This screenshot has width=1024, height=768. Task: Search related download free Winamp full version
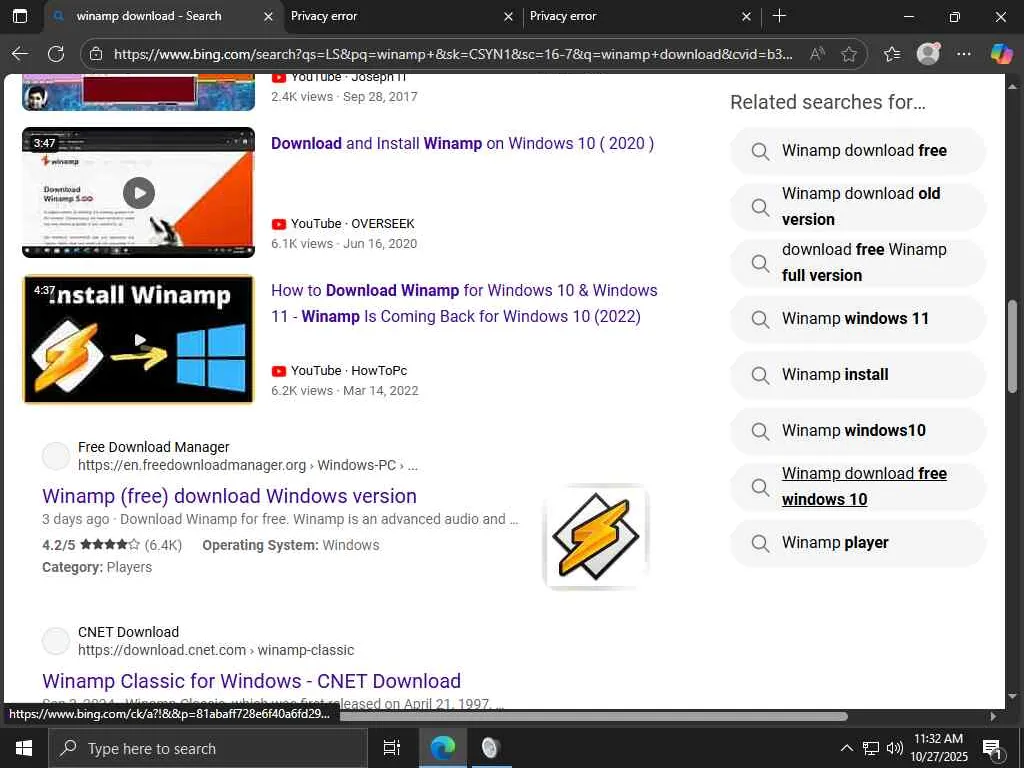[x=857, y=263]
